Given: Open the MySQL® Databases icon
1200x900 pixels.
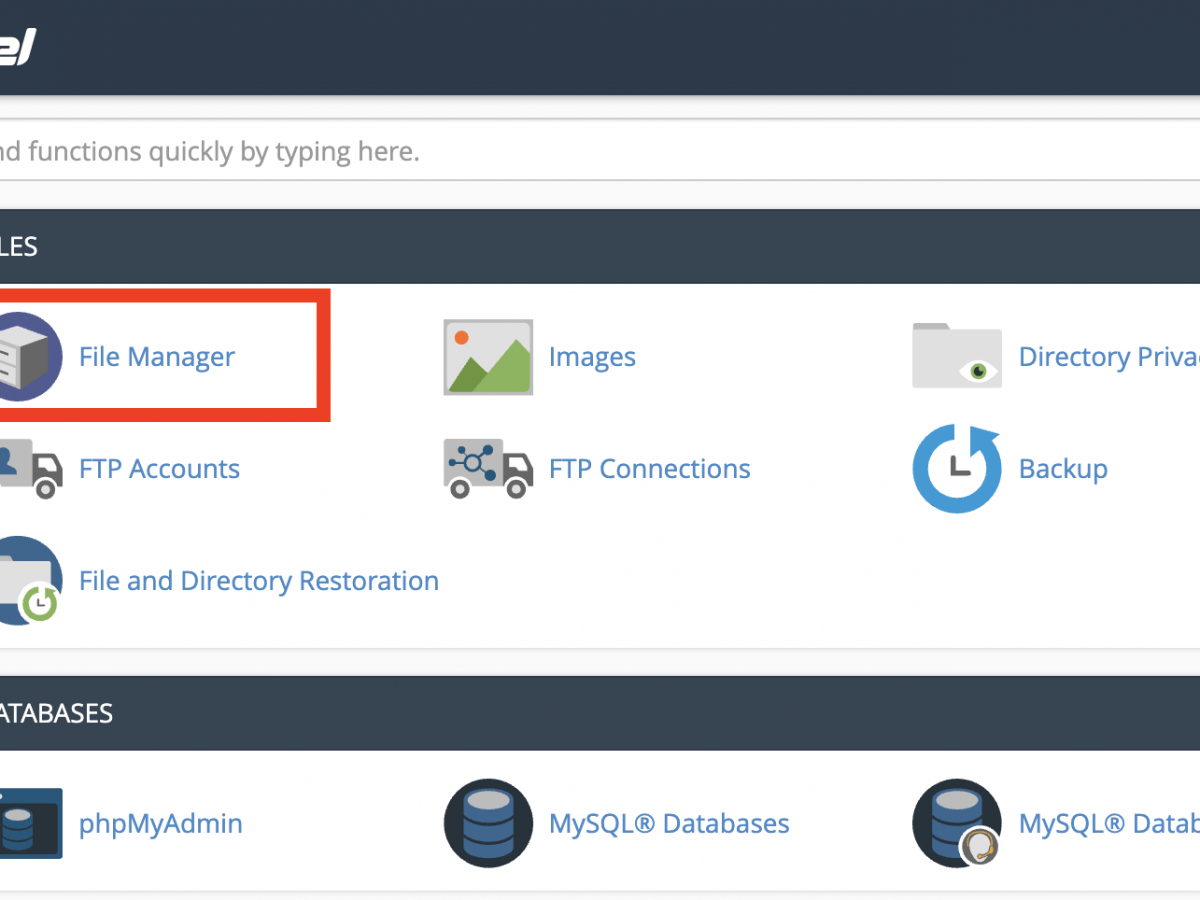Looking at the screenshot, I should (488, 824).
